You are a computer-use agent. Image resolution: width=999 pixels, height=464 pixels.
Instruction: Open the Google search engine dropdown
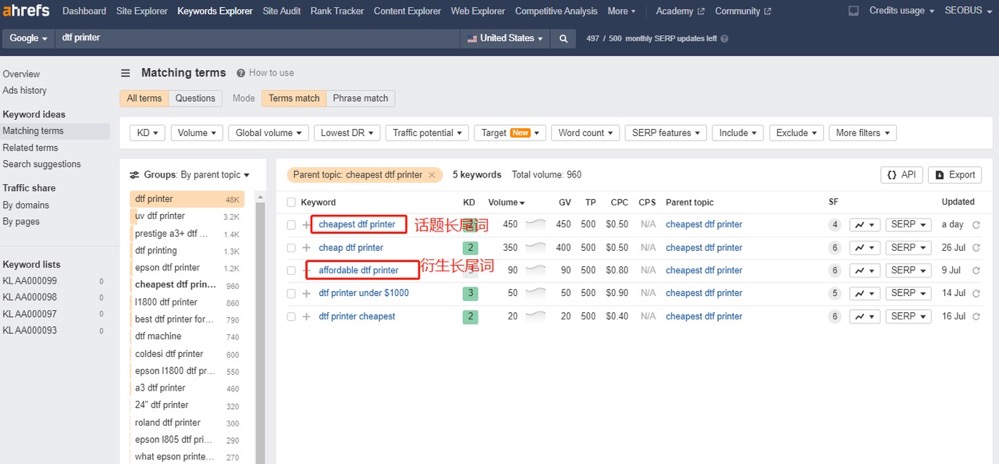[x=29, y=38]
